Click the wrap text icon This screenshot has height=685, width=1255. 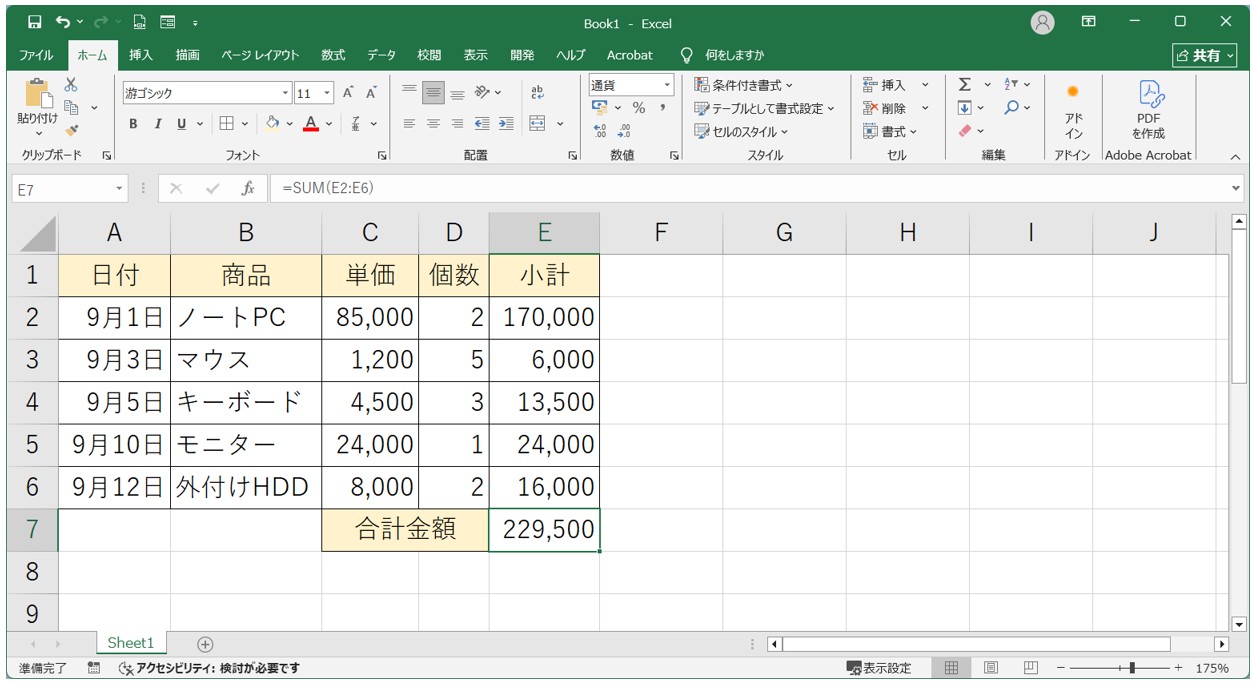[537, 92]
